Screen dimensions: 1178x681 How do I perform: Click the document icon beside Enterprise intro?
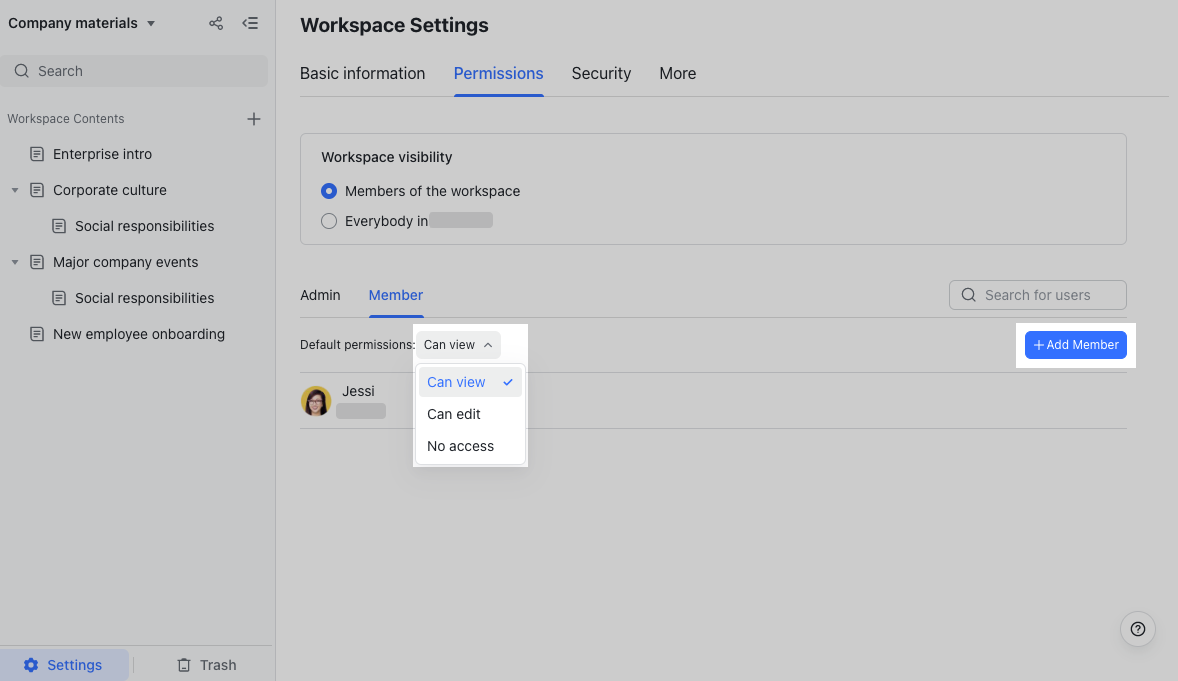(x=37, y=154)
